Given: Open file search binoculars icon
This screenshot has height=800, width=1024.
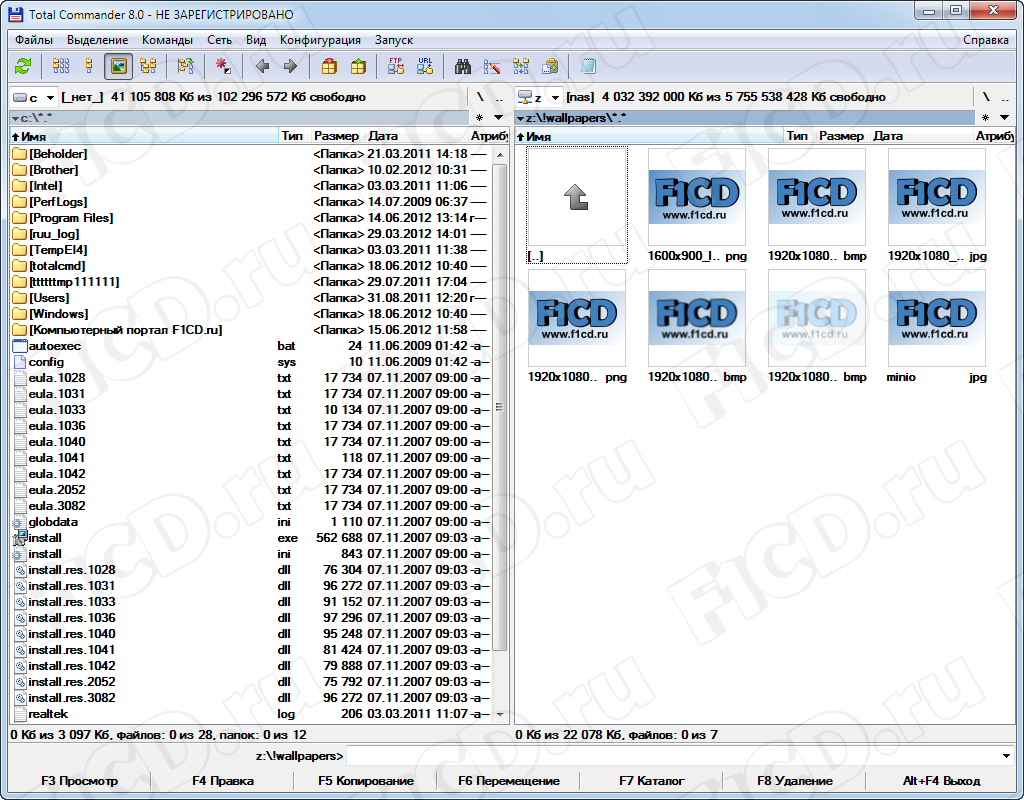Looking at the screenshot, I should (463, 66).
